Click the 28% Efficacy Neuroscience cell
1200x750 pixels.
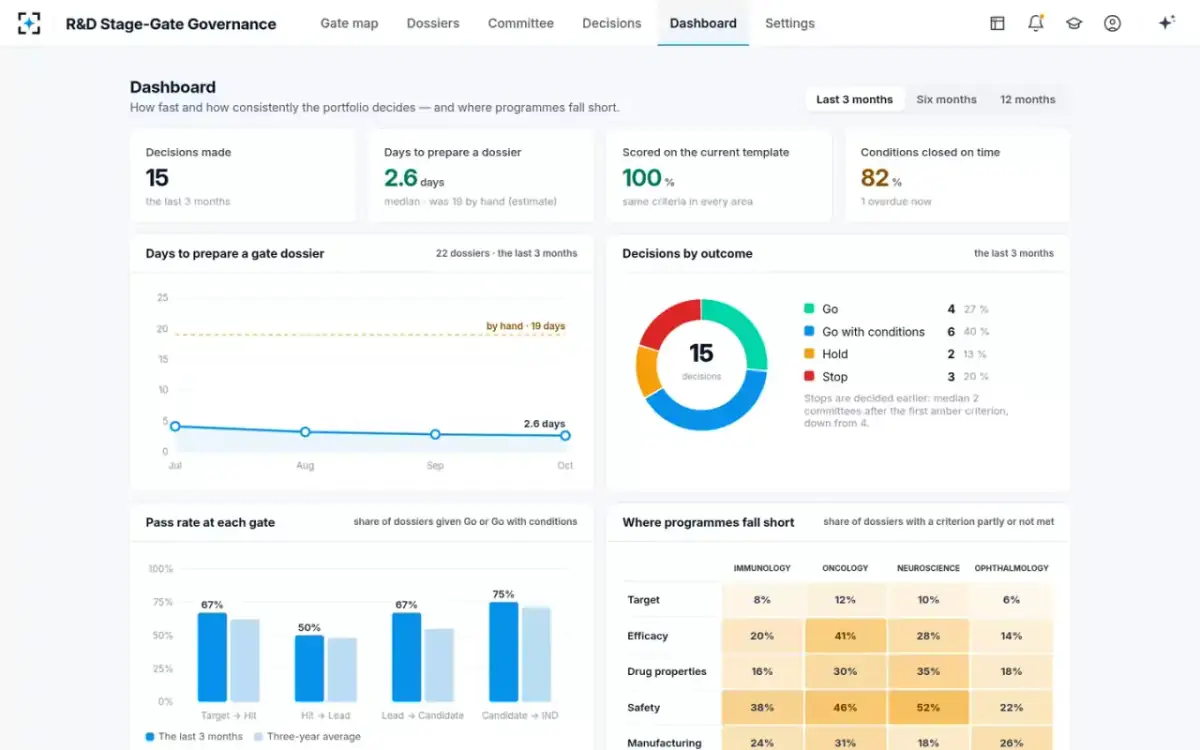click(x=928, y=636)
